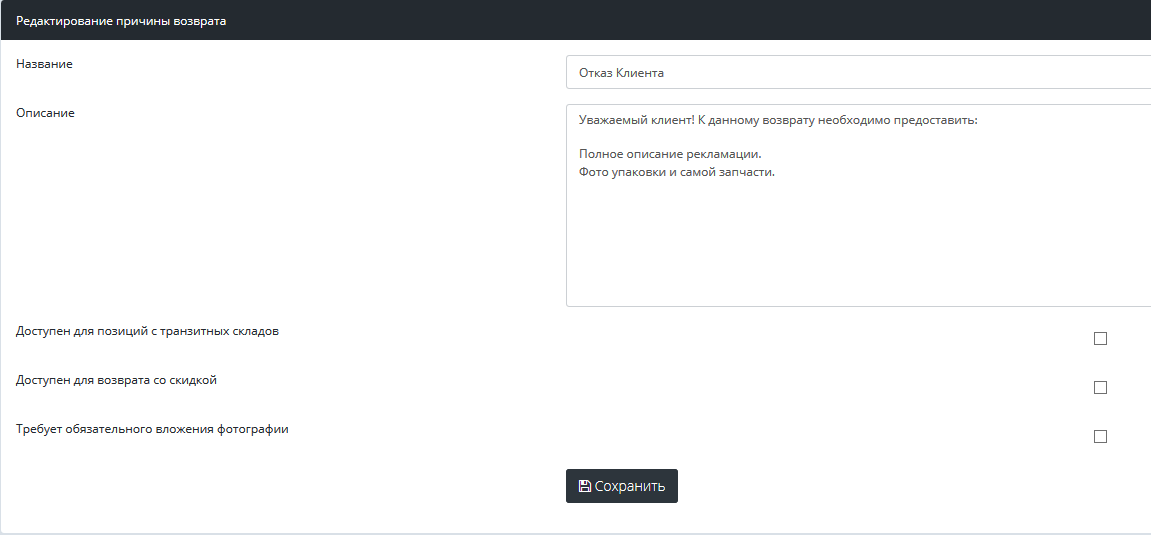Click the word 'Клиента' in the name field
The image size is (1151, 535).
[641, 73]
